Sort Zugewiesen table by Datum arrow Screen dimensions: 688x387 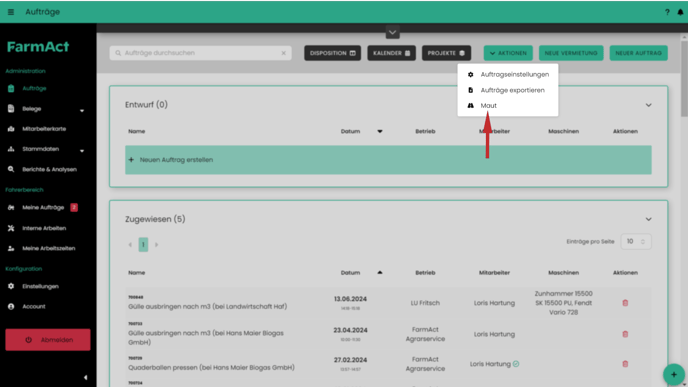[x=380, y=272]
